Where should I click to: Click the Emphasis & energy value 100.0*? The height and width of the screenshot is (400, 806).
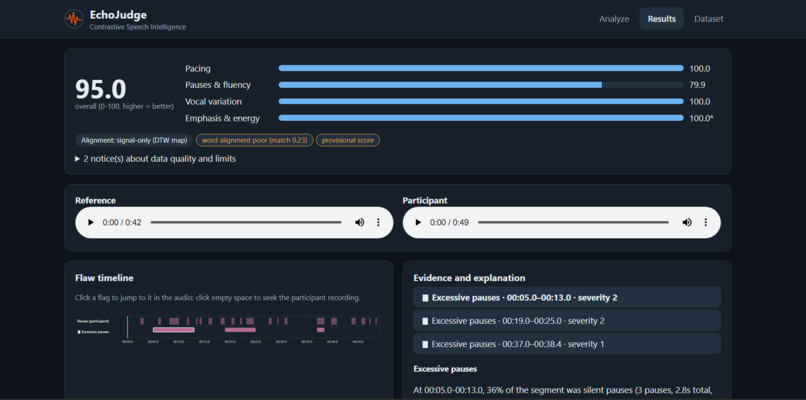[701, 118]
